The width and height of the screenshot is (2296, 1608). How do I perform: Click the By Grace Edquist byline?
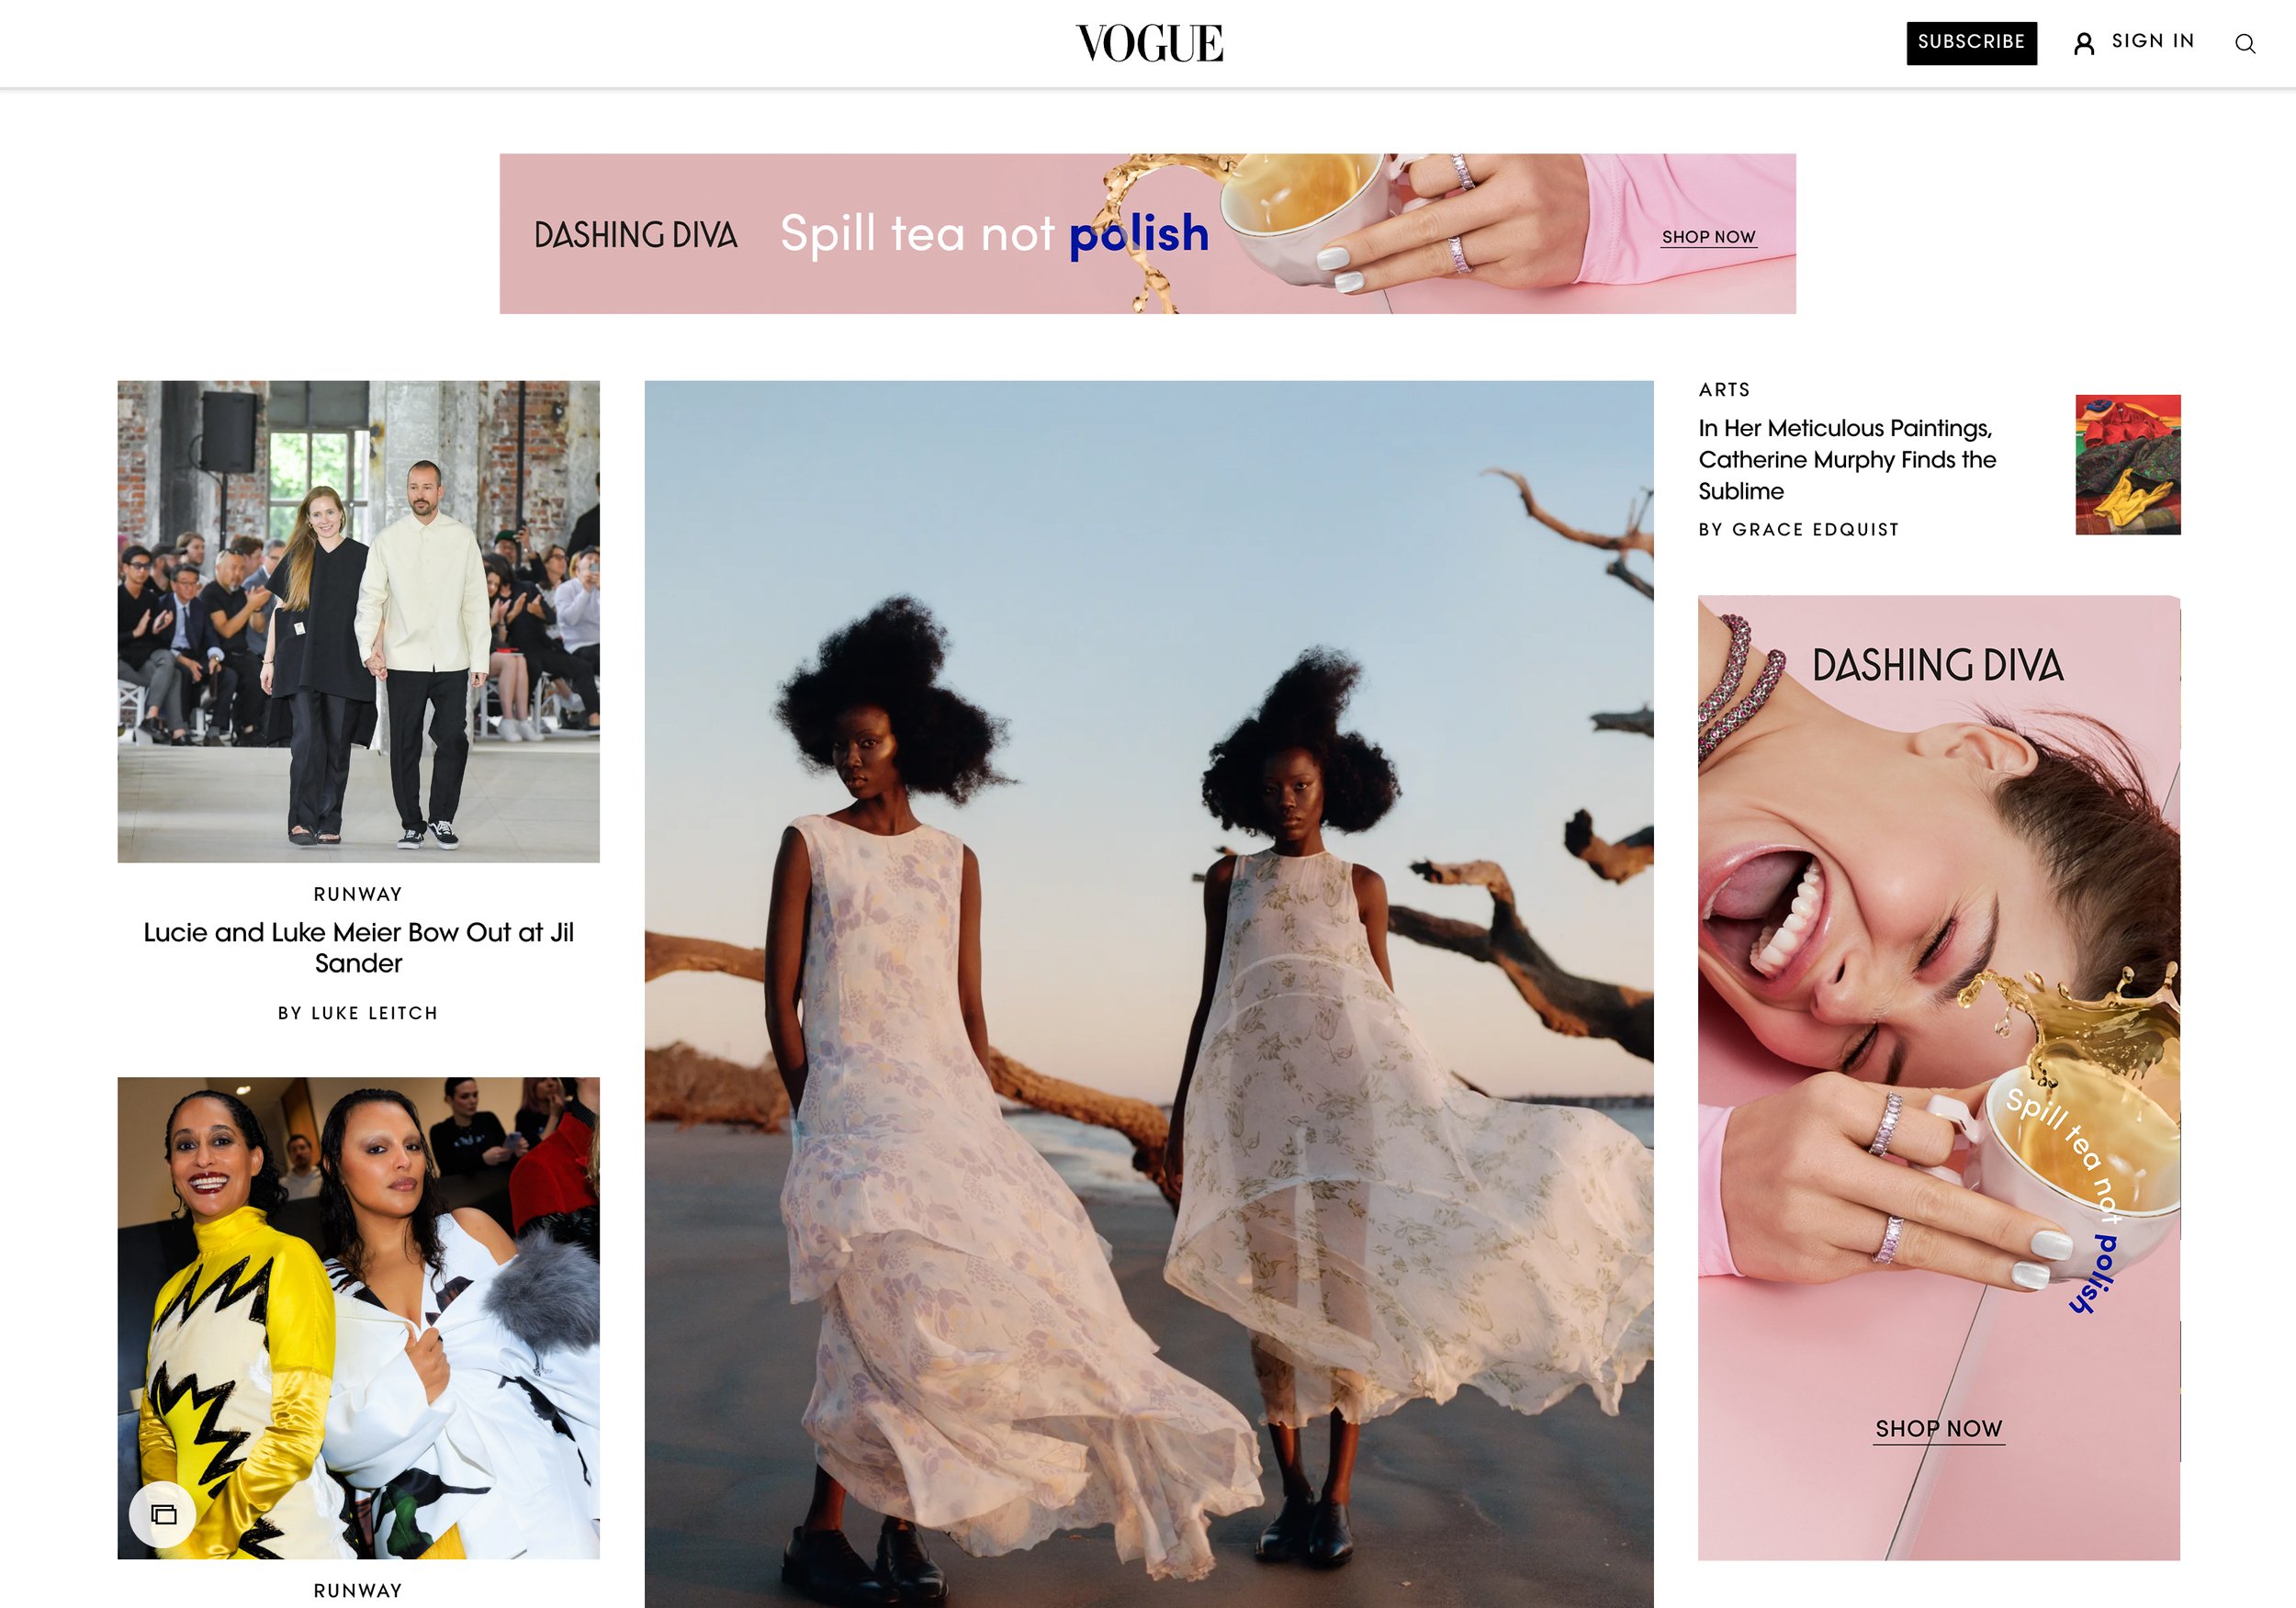coord(1798,529)
